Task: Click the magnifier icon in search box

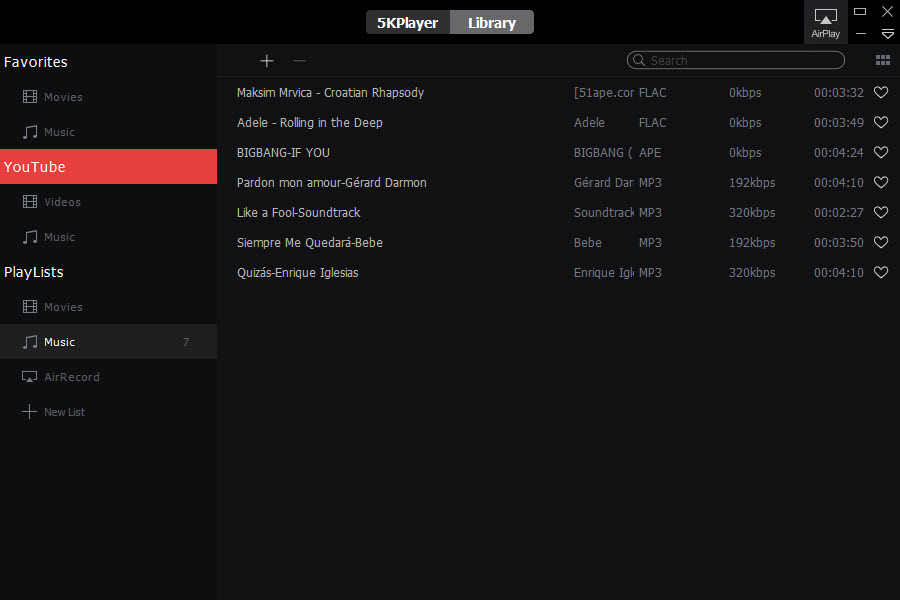Action: coord(638,60)
